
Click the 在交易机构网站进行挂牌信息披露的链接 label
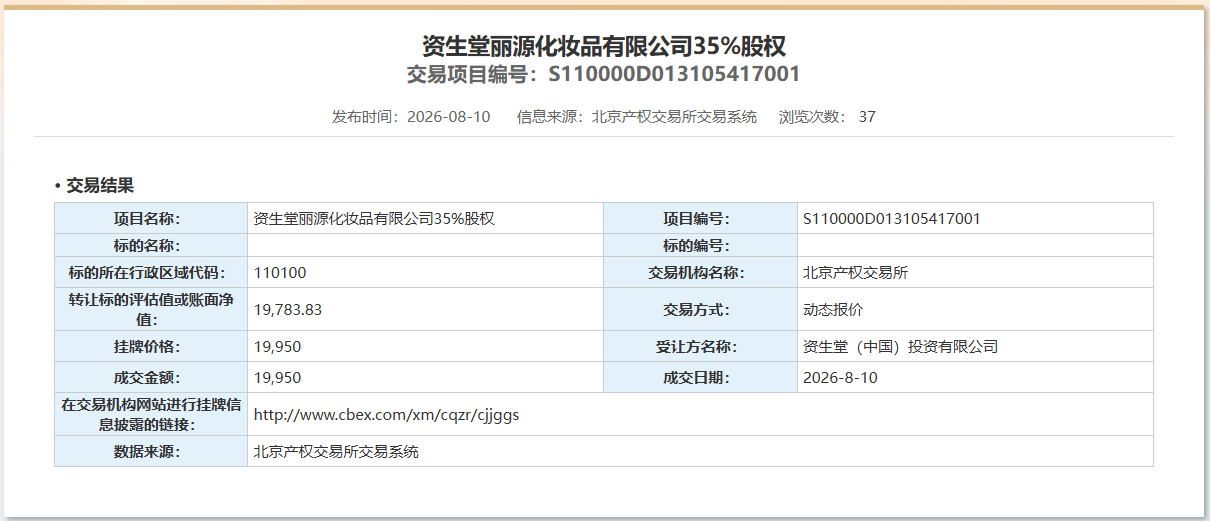click(x=151, y=414)
